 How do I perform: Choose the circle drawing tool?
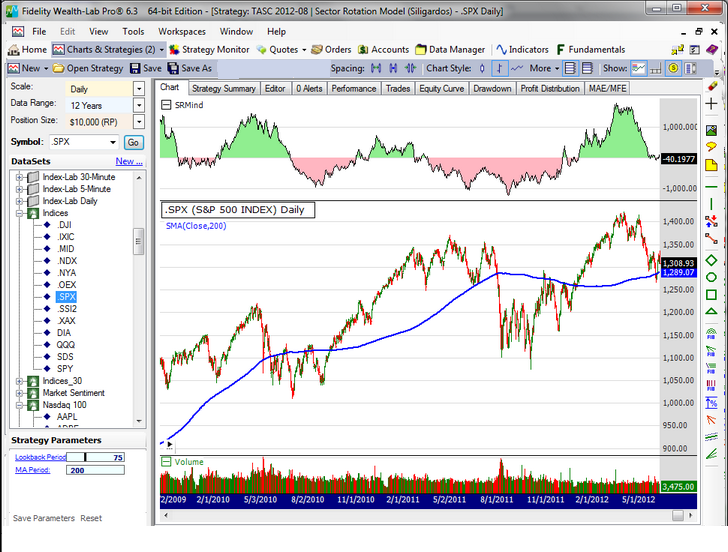pos(711,277)
